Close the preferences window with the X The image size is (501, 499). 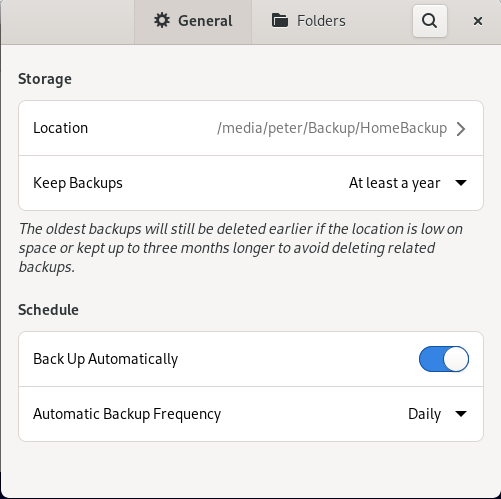coord(478,21)
